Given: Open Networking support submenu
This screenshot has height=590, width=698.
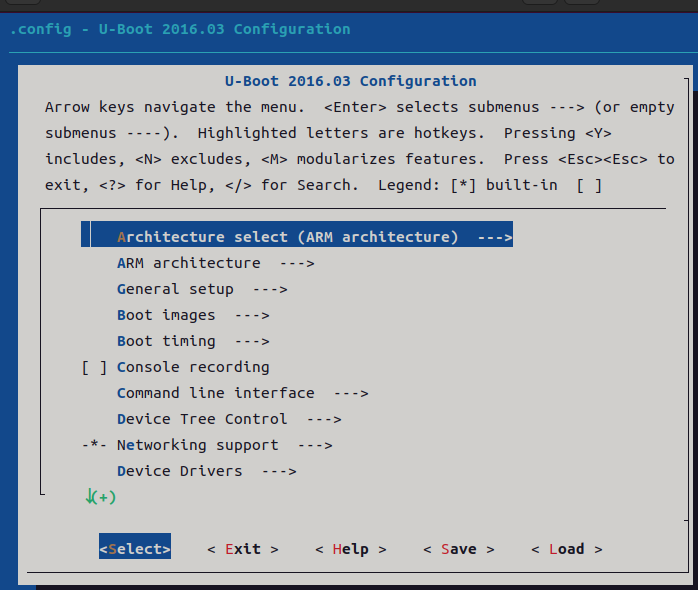Looking at the screenshot, I should click(224, 445).
